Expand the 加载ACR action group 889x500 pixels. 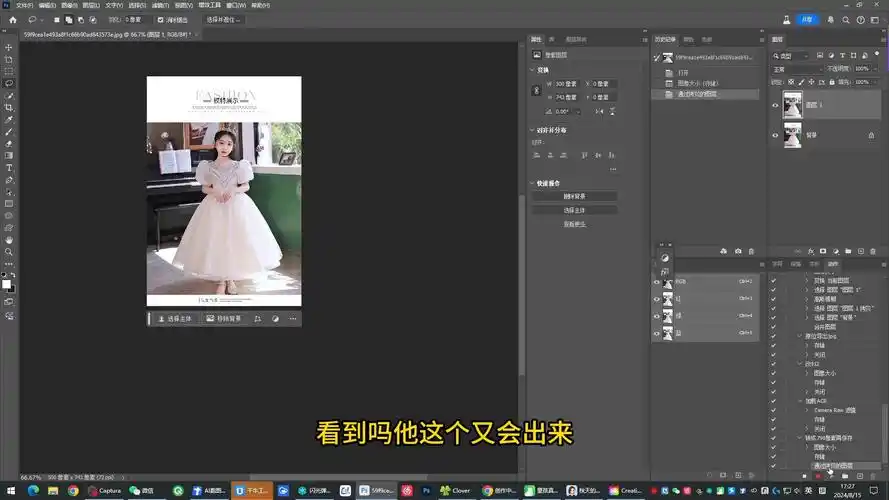point(799,401)
